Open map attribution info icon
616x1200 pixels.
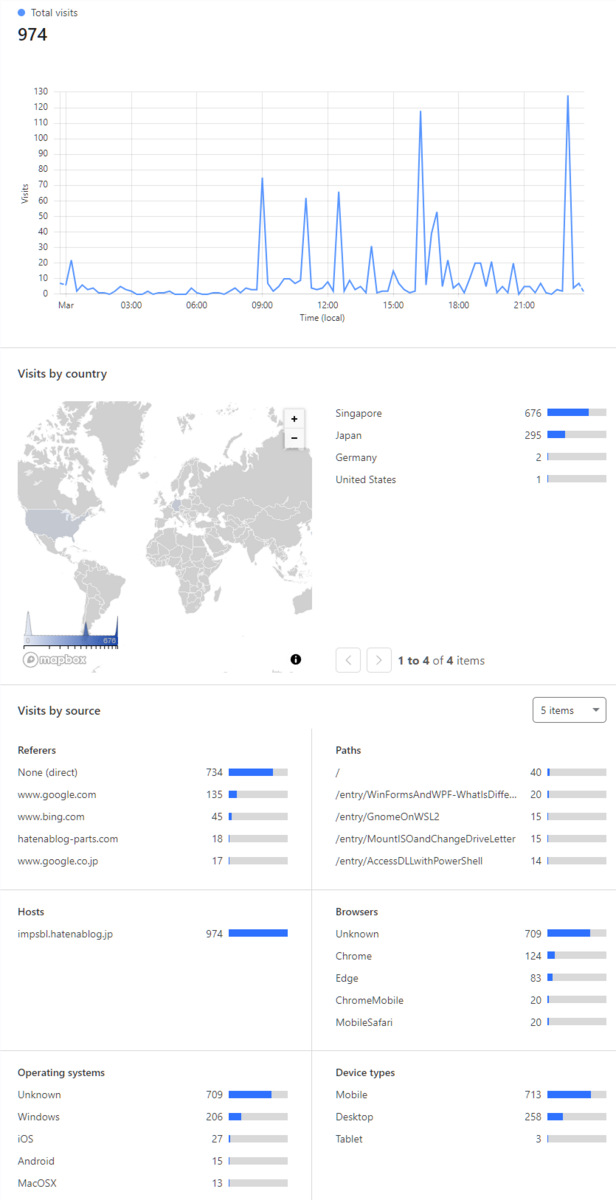pos(296,659)
